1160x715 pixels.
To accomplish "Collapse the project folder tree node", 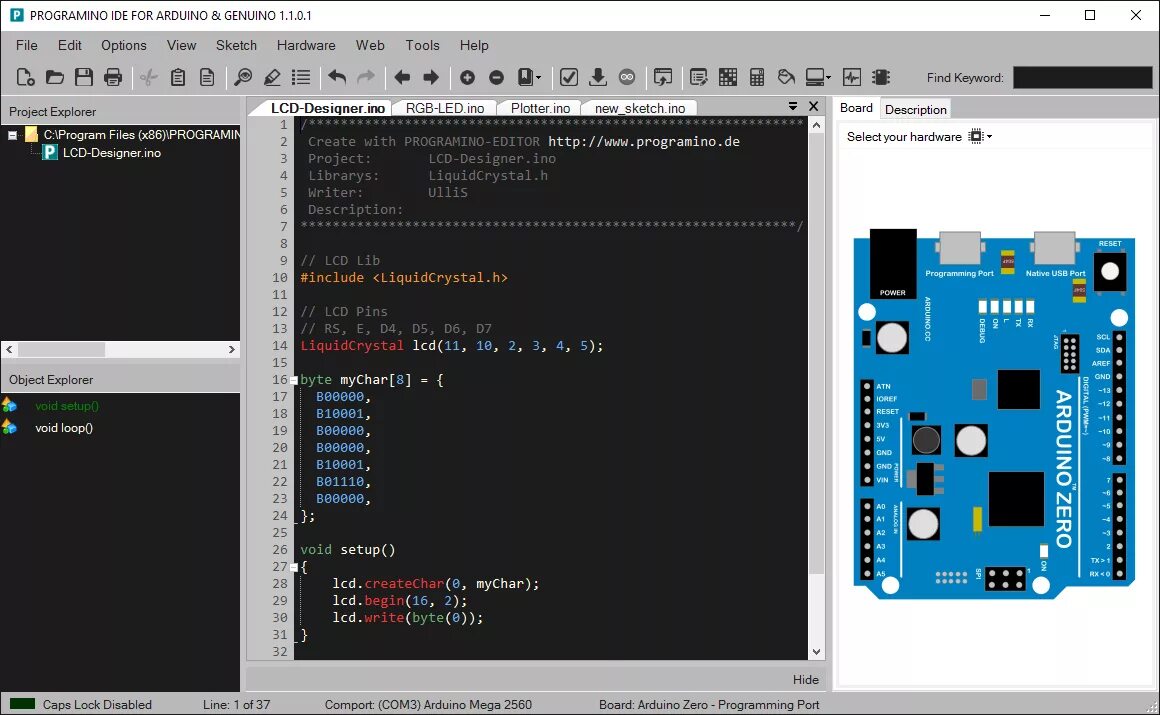I will [x=13, y=135].
